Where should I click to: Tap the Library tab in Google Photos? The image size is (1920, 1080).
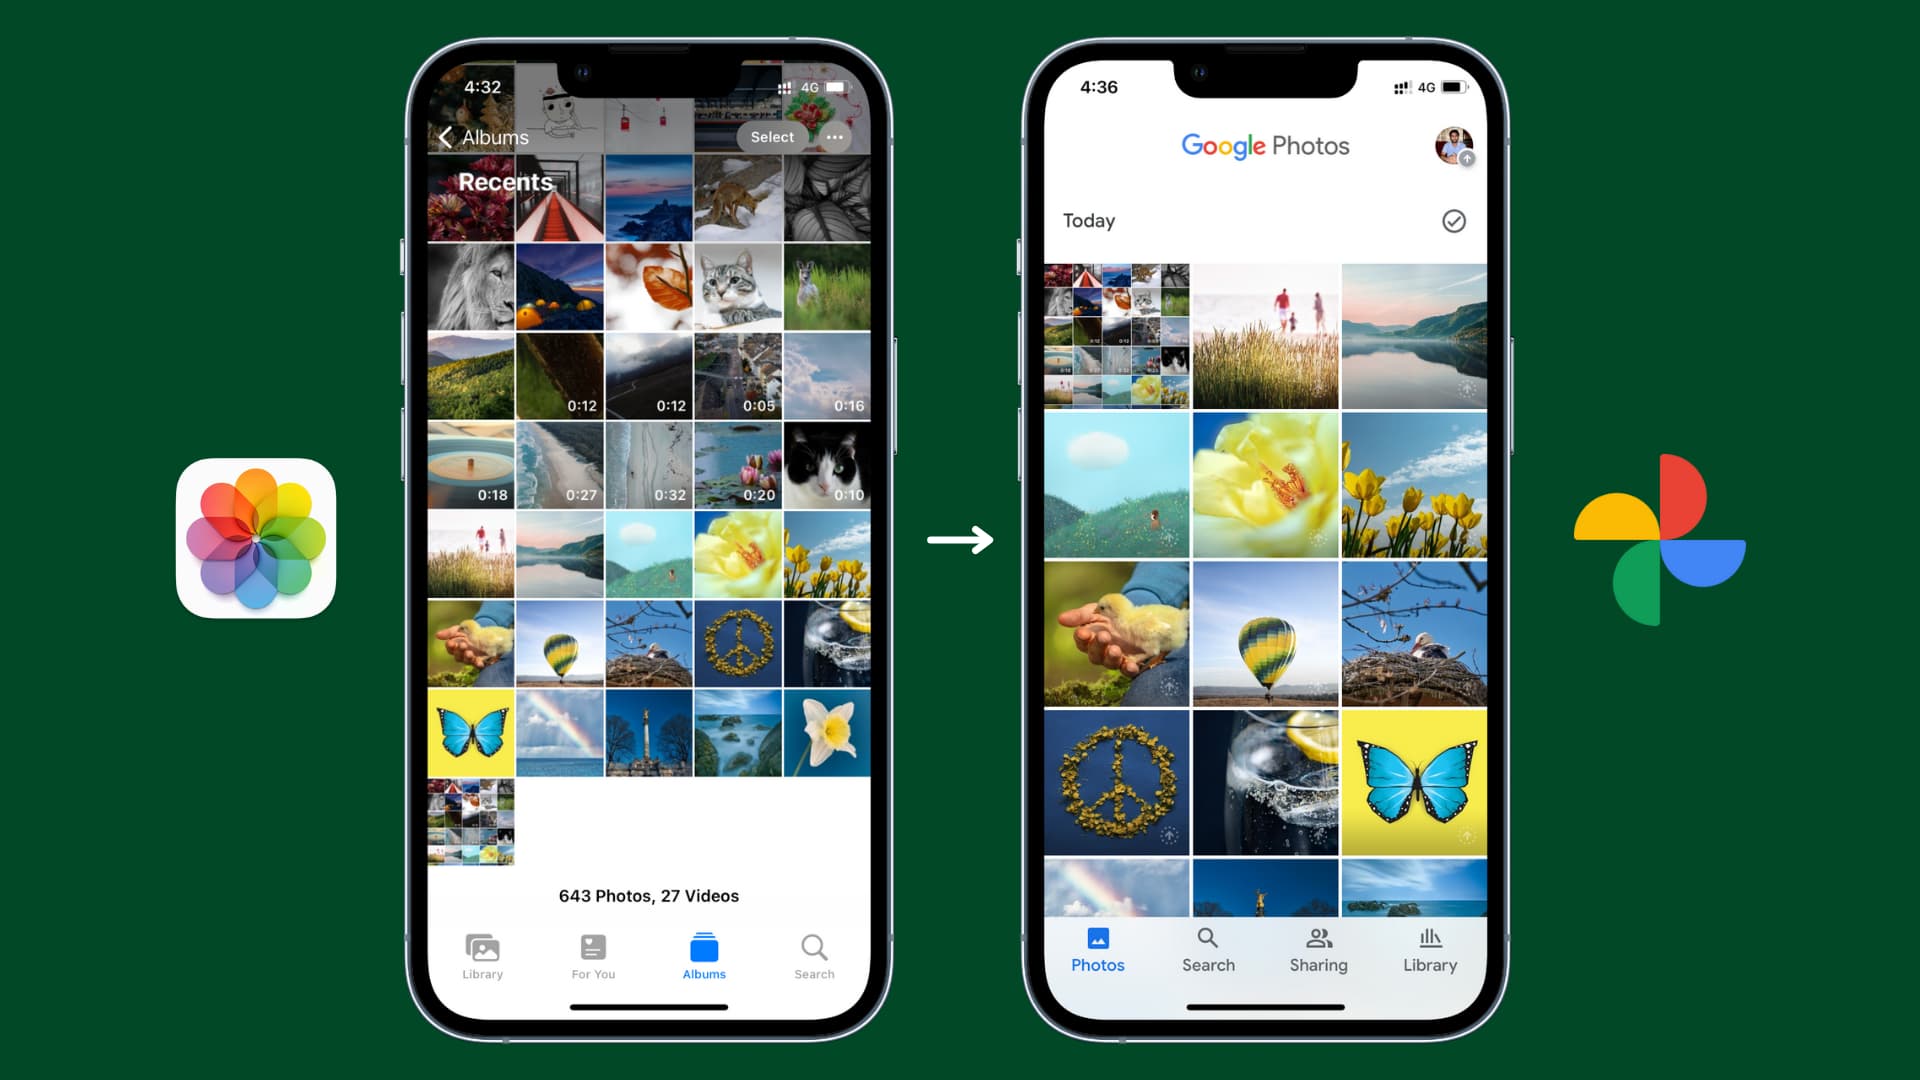click(1428, 949)
